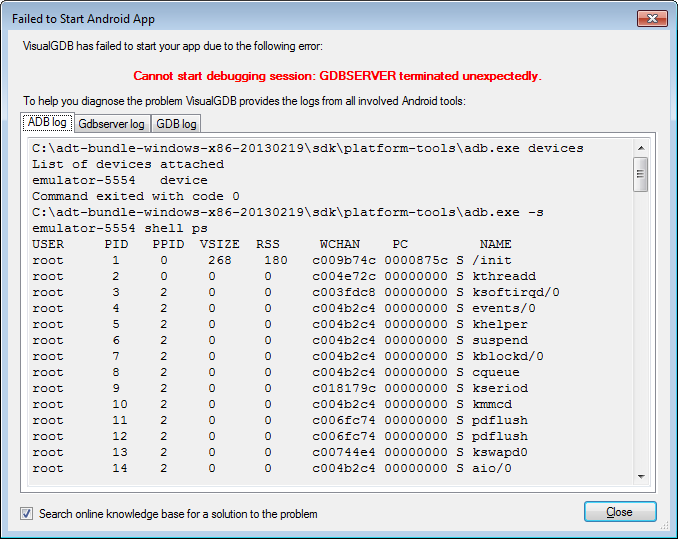Click the scrollbar down arrow in log
This screenshot has height=539, width=678.
(x=641, y=477)
